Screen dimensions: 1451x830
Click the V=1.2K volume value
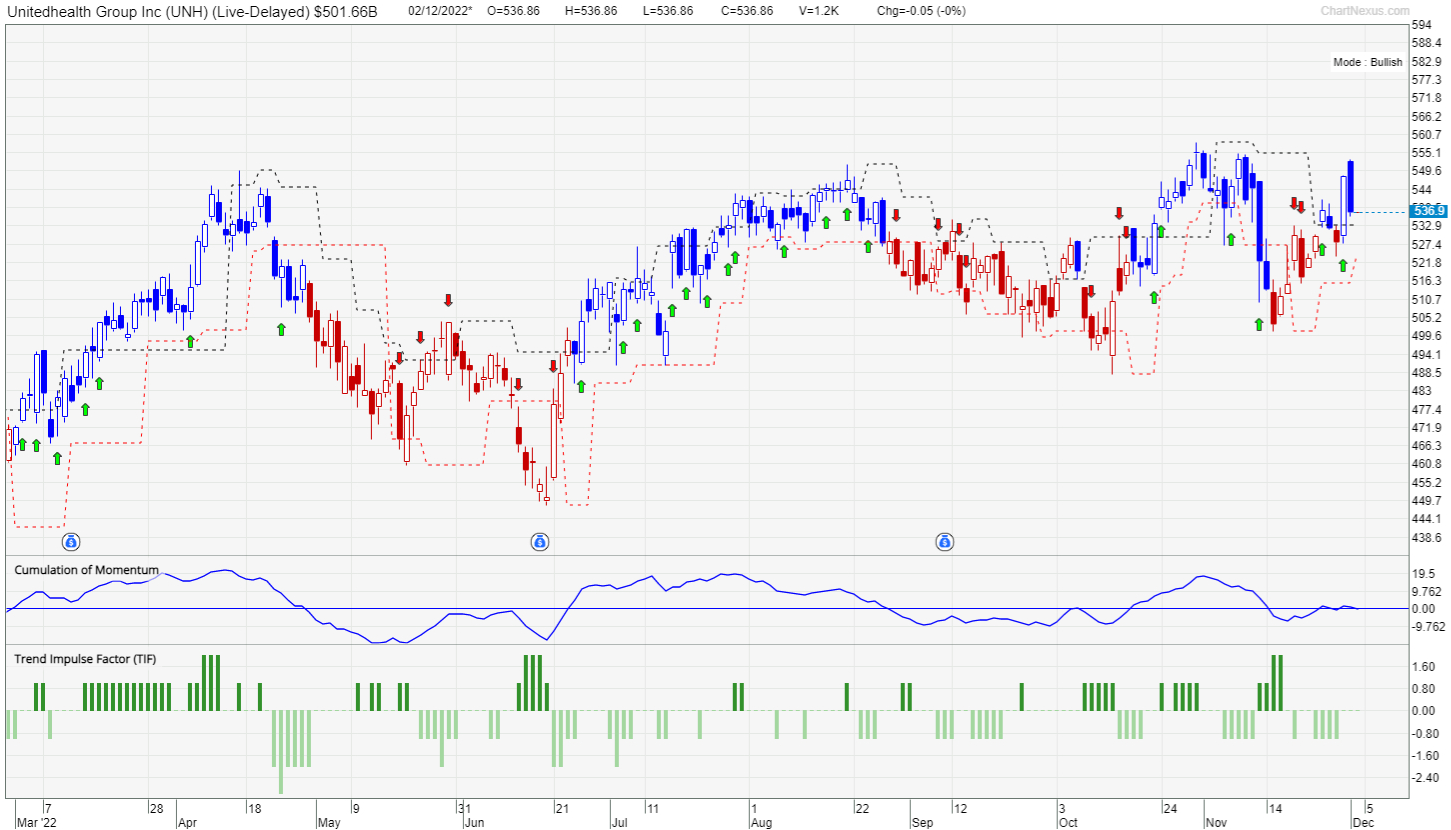point(819,10)
